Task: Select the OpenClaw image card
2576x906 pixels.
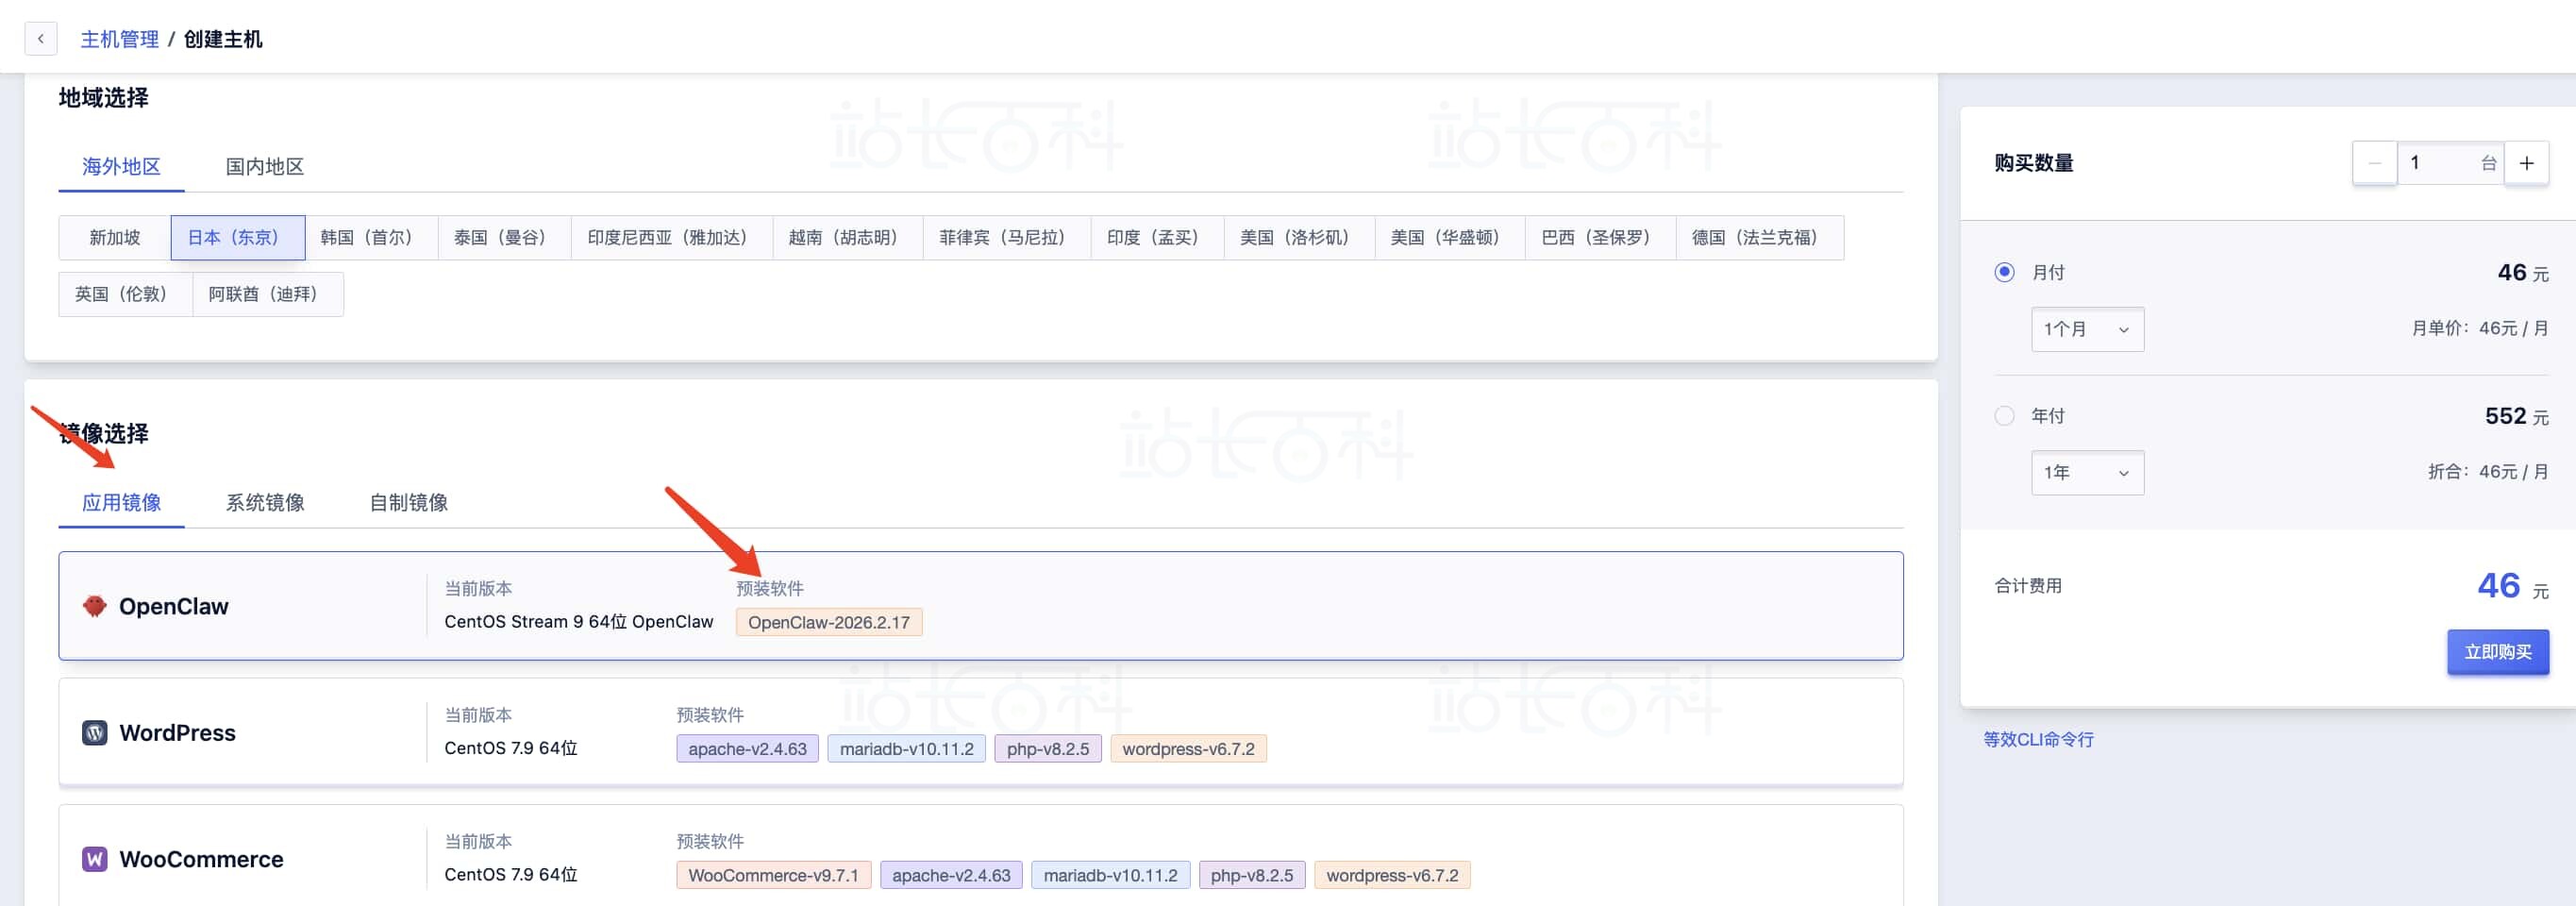Action: [980, 606]
